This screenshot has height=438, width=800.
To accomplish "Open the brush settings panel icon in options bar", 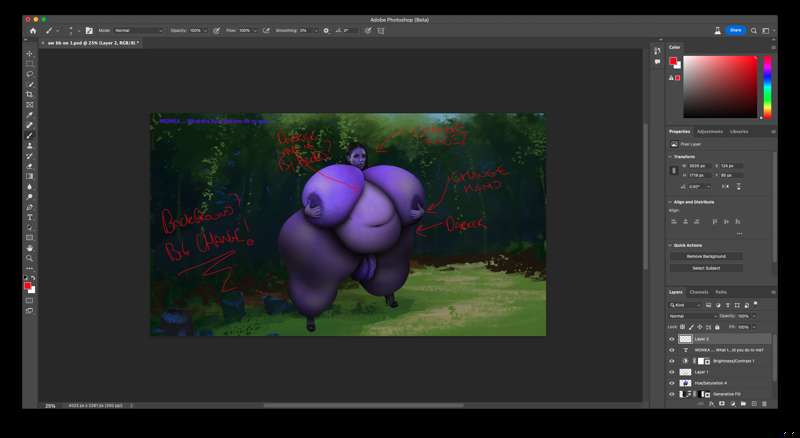I will 89,31.
